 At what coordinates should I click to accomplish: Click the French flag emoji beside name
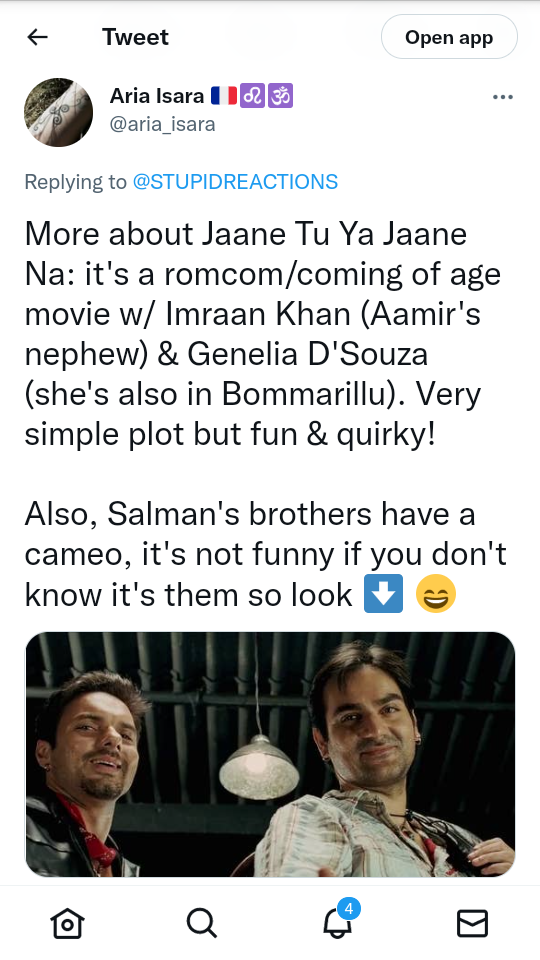click(x=223, y=96)
